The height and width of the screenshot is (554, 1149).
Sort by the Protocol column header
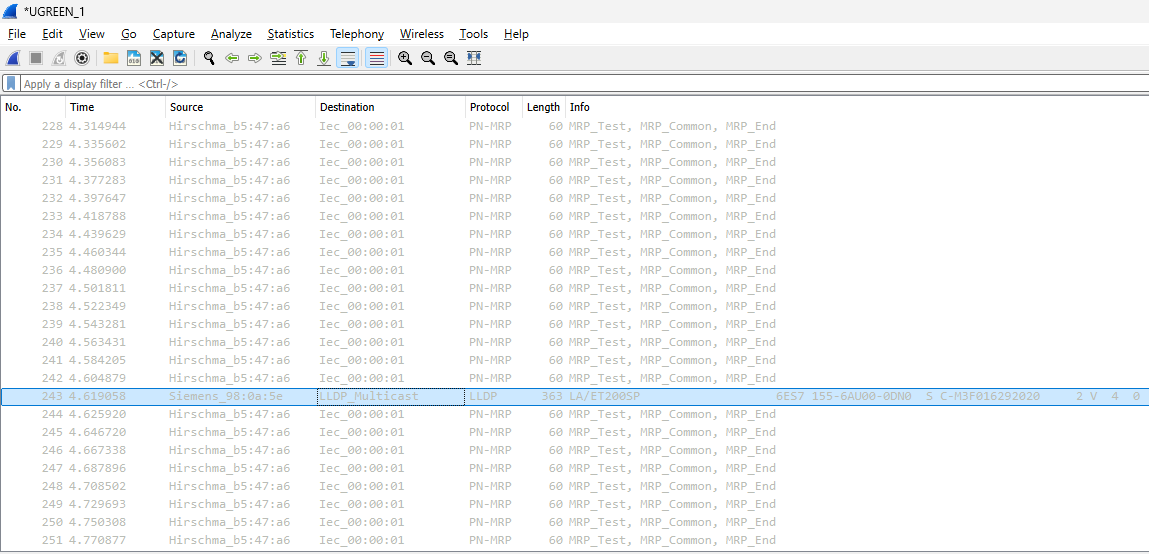click(x=495, y=107)
